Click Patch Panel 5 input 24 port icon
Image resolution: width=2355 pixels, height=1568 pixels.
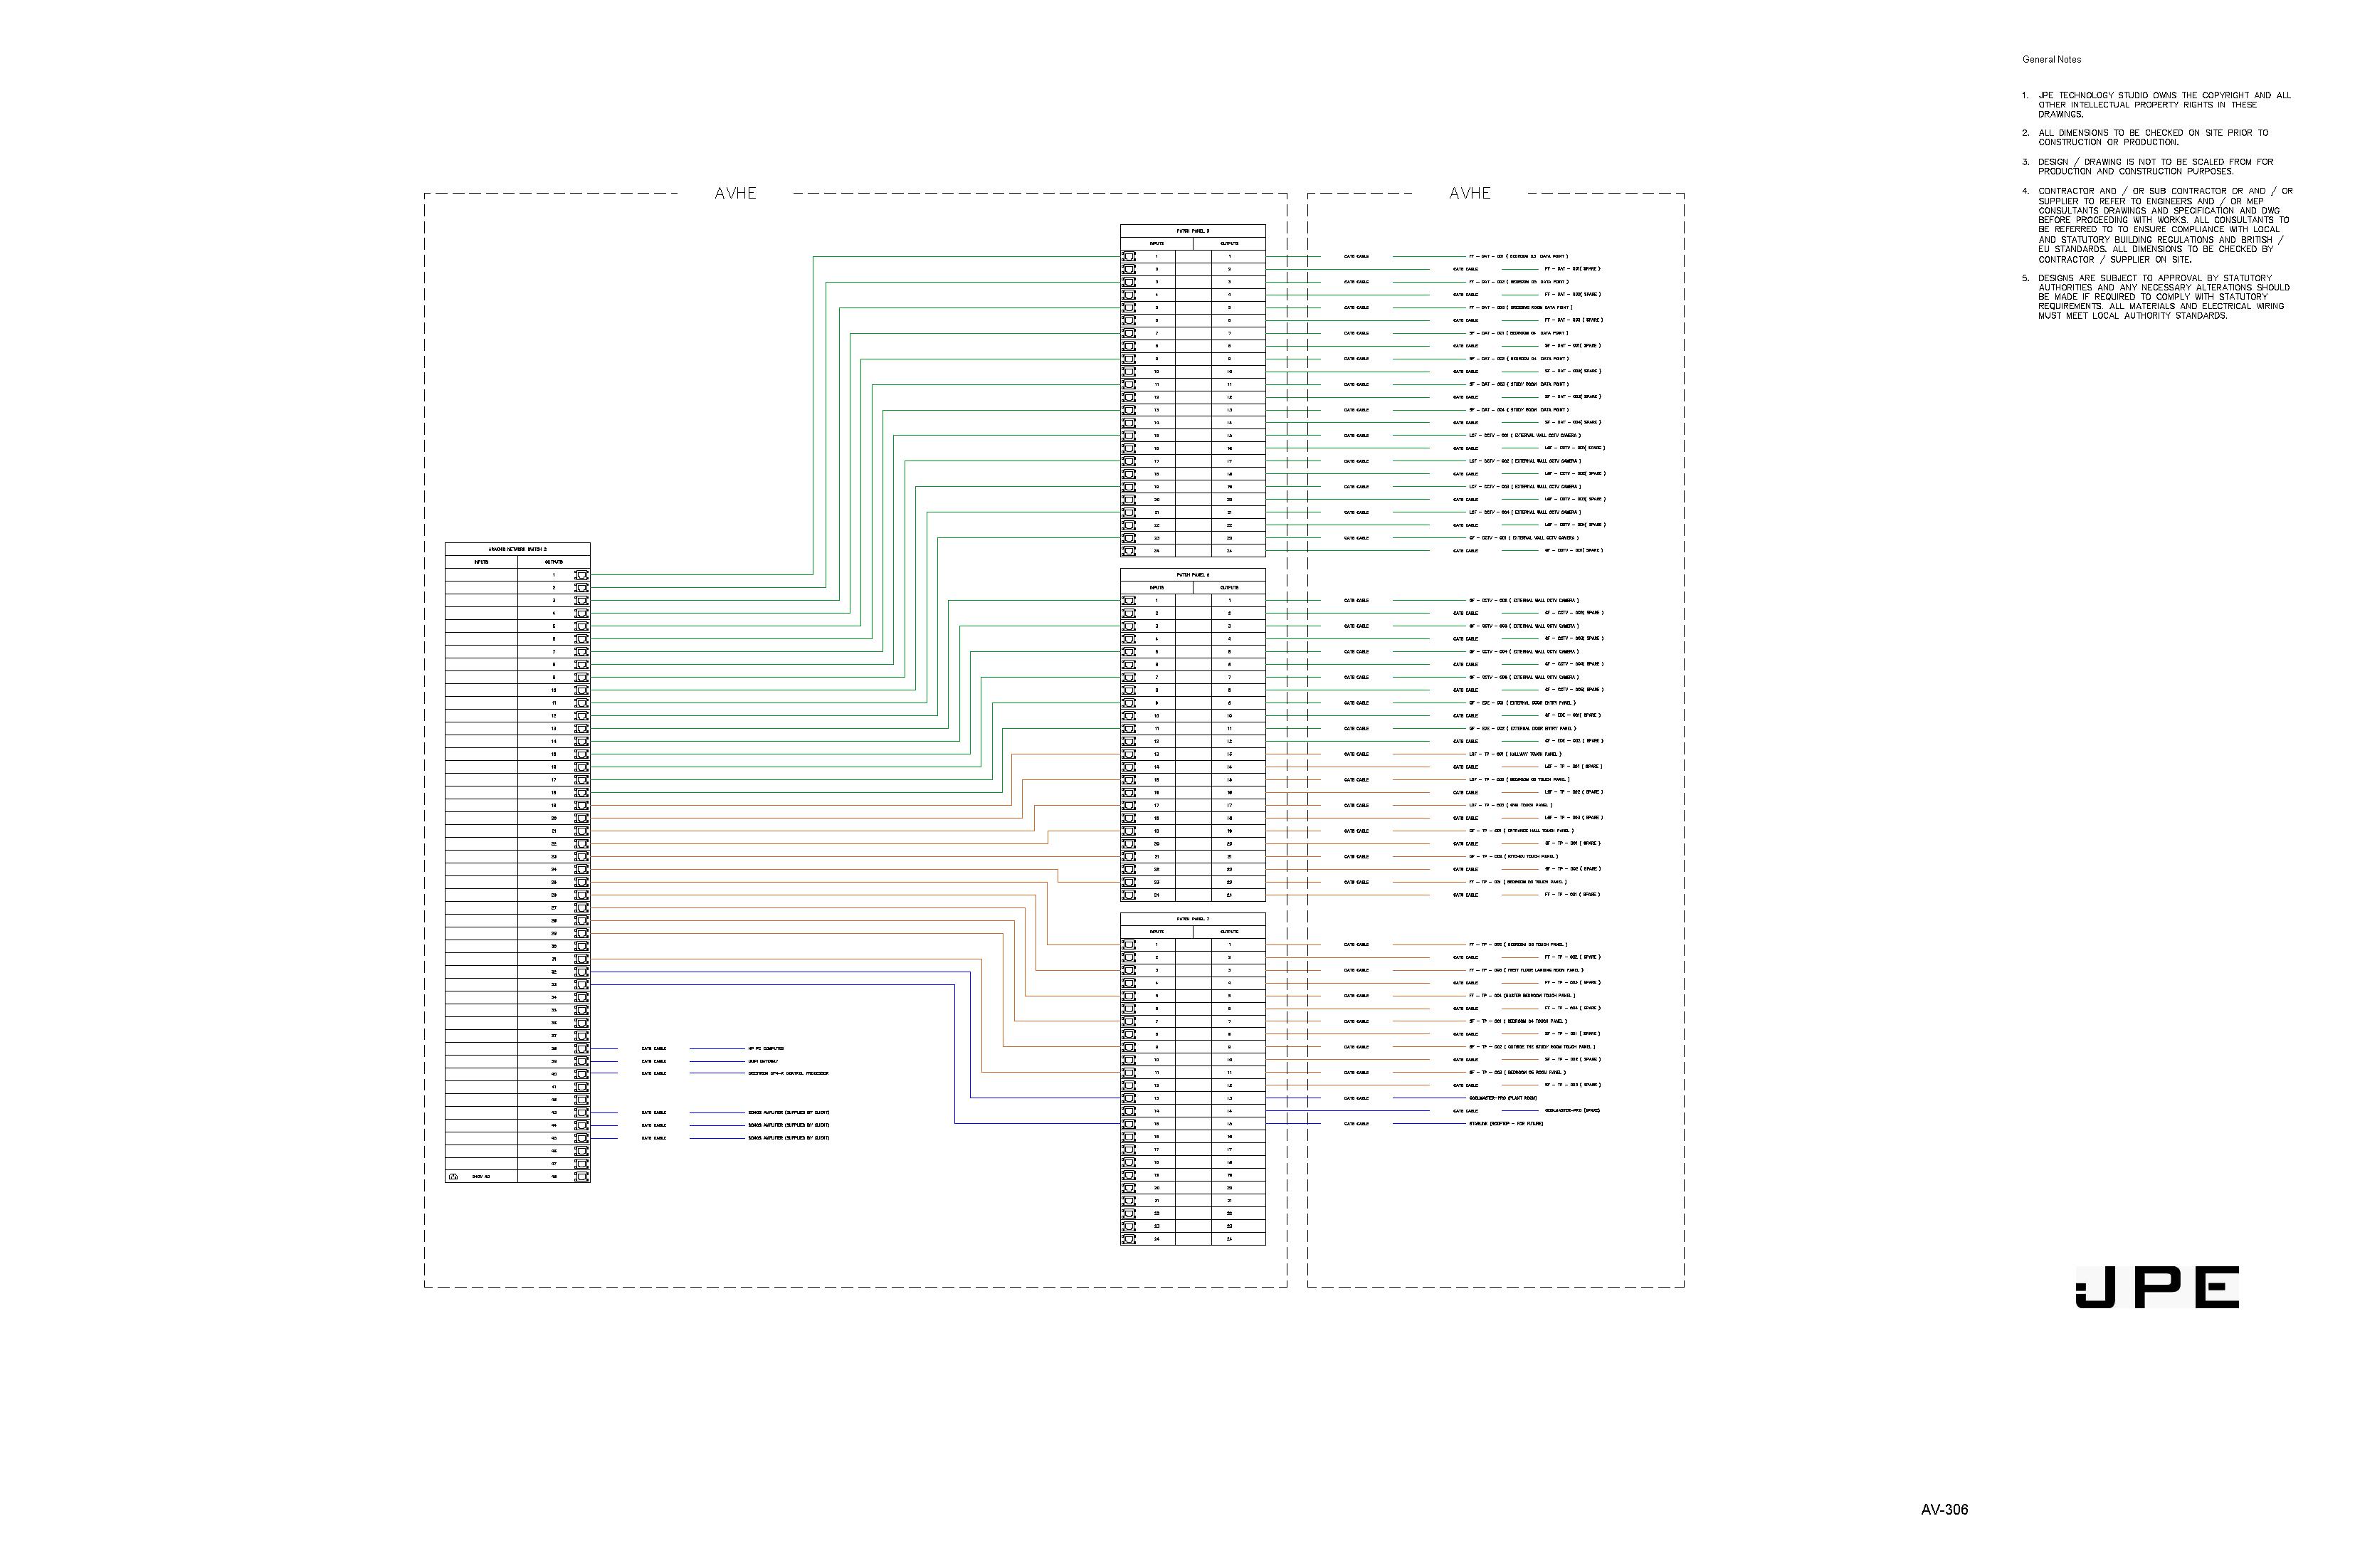(x=1129, y=551)
